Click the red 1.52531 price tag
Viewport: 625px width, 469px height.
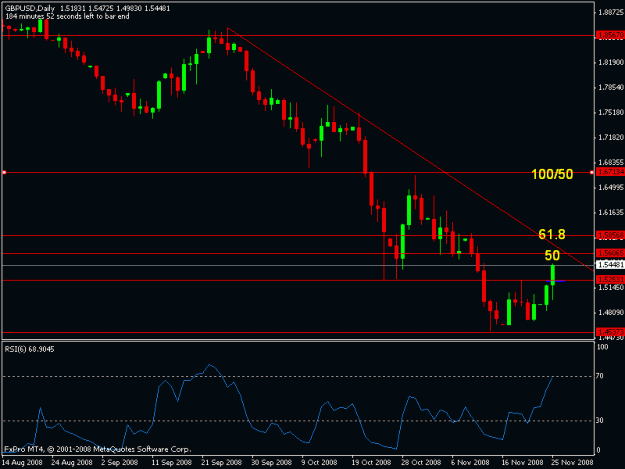610,280
